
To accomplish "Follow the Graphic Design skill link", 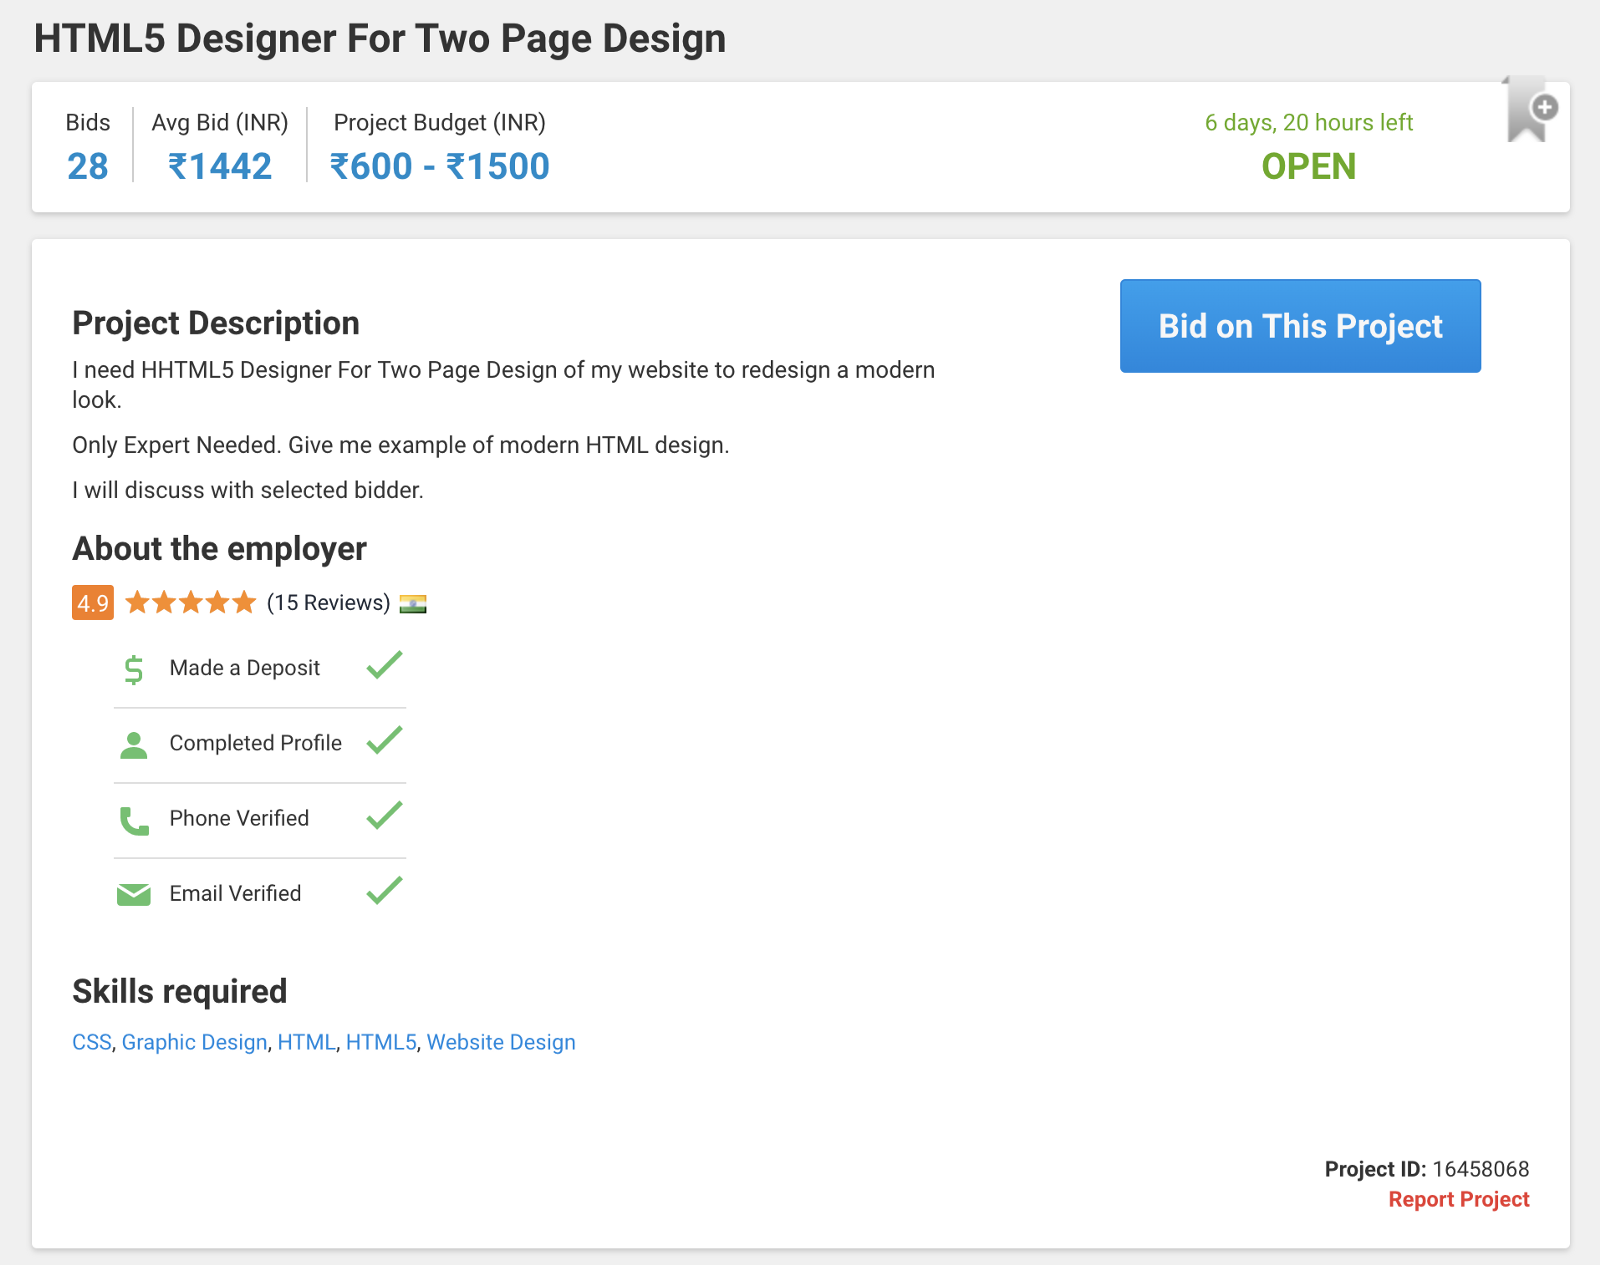I will click(194, 1042).
